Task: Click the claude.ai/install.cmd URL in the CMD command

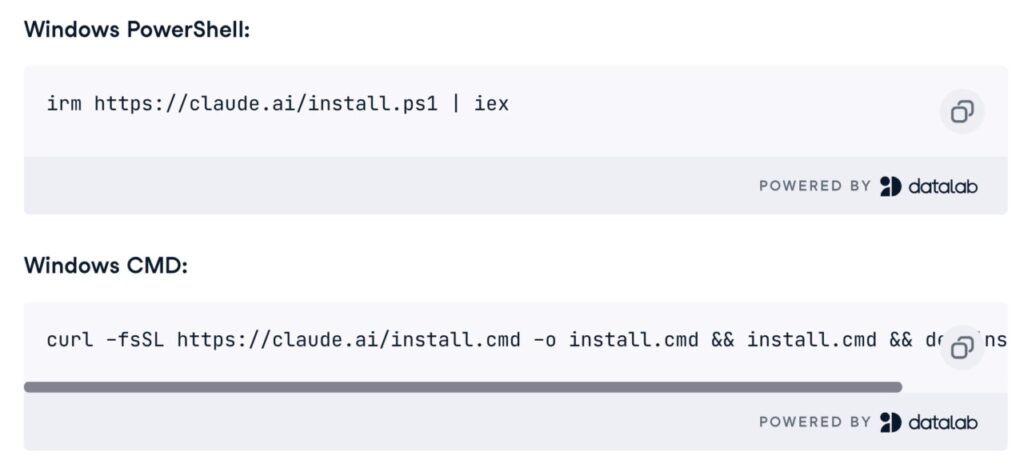Action: [x=348, y=339]
